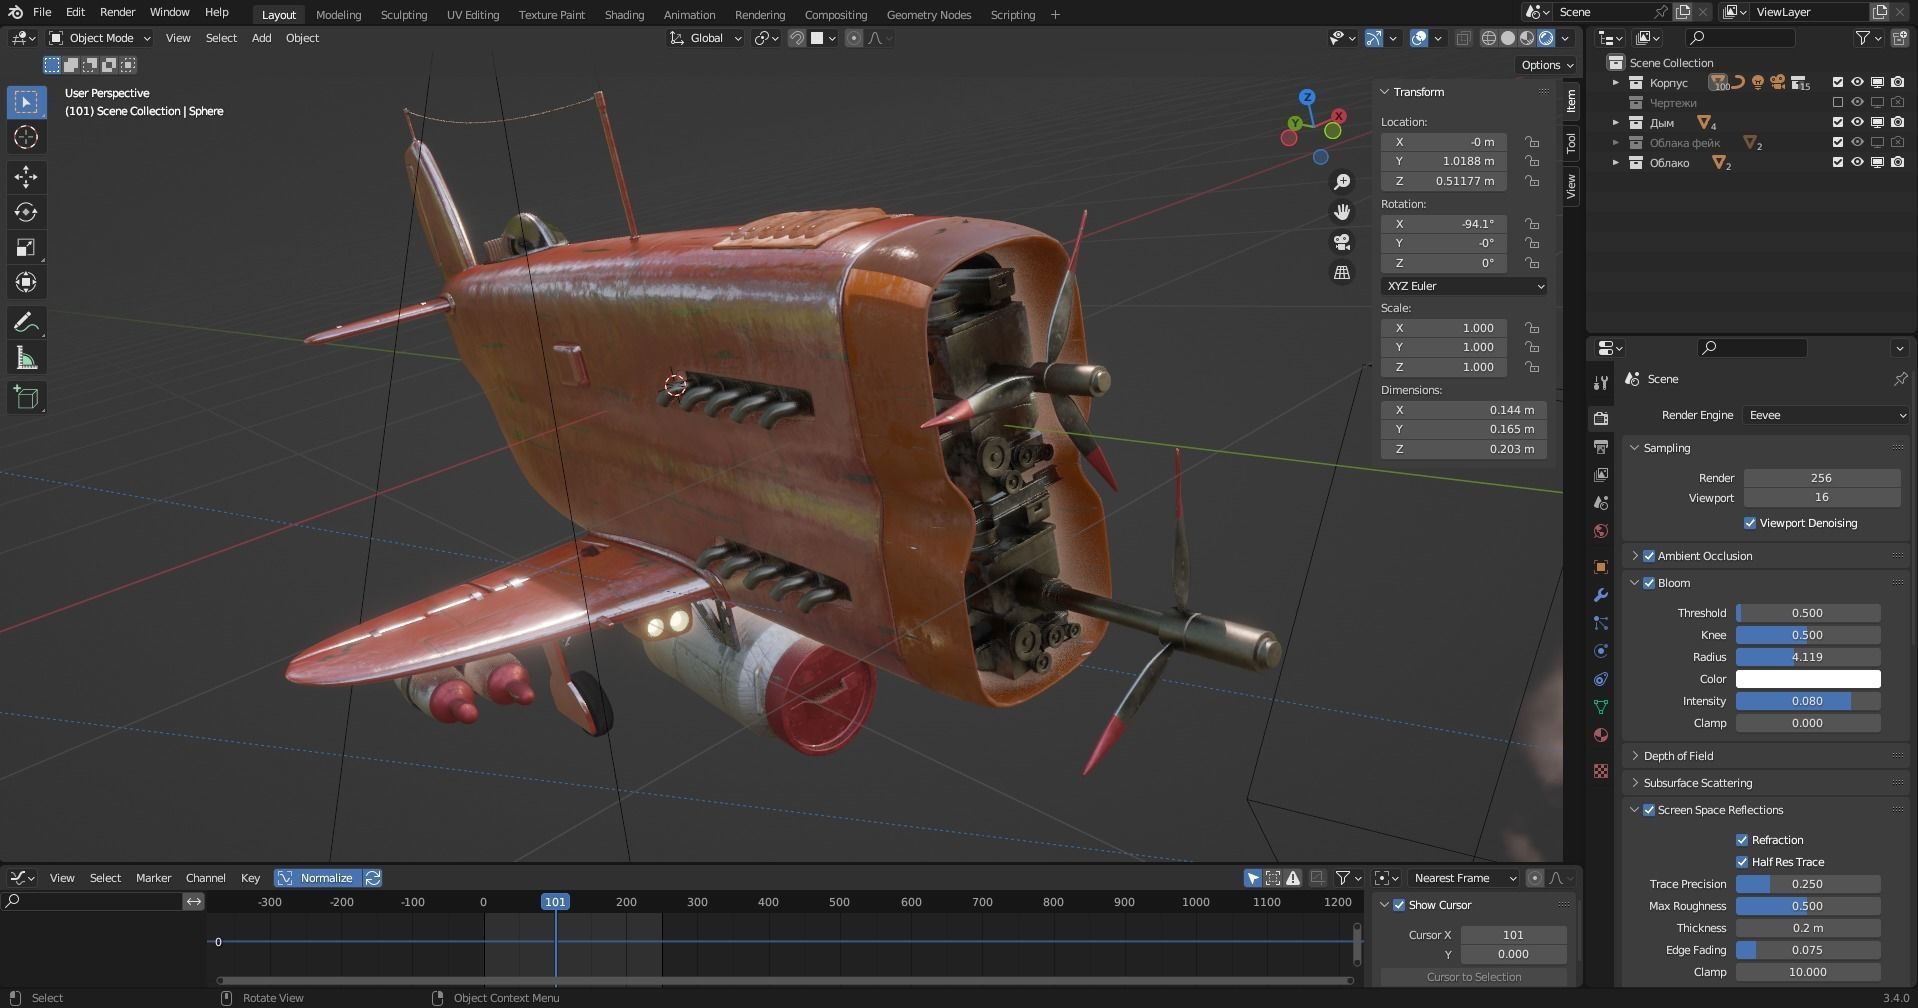
Task: Open the Render Engine Eevee dropdown
Action: (x=1825, y=415)
